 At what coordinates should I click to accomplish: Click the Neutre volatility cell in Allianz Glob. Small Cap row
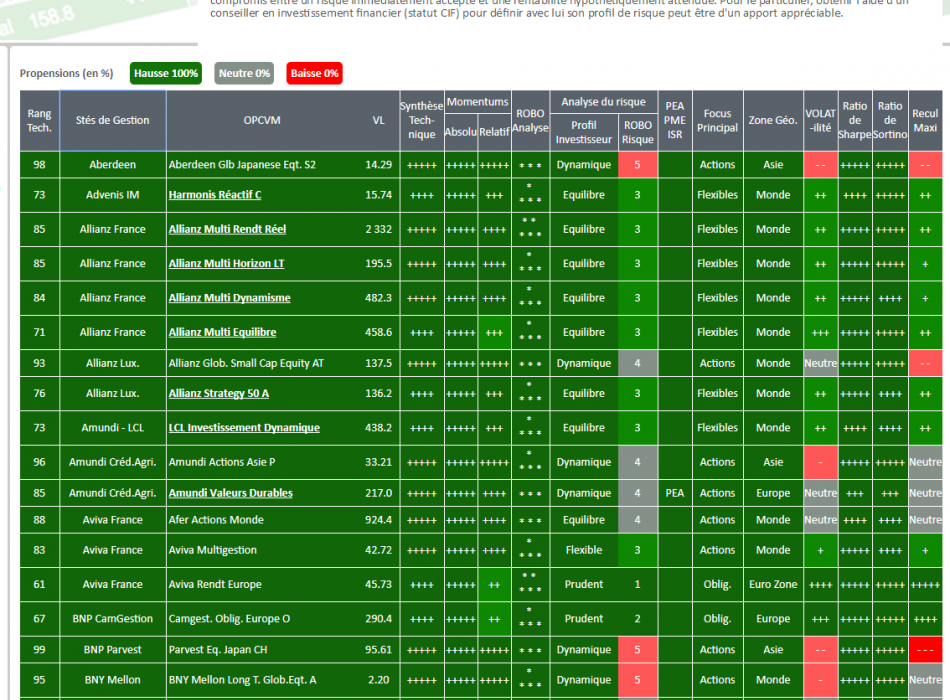(x=820, y=364)
